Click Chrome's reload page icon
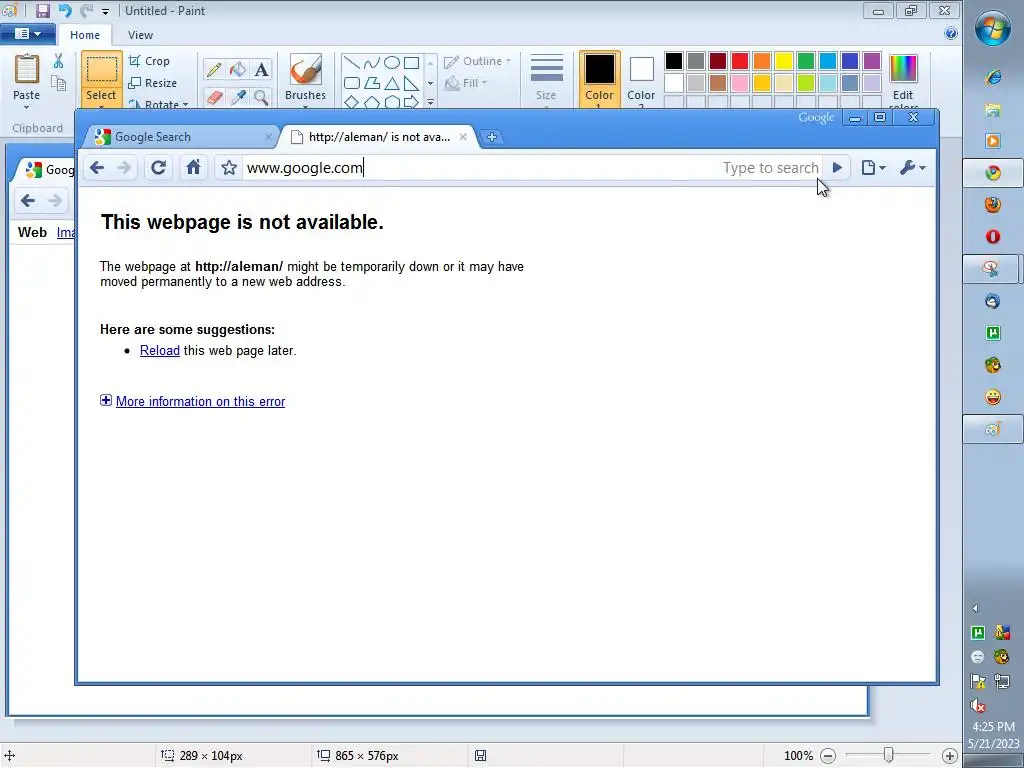 pos(158,168)
